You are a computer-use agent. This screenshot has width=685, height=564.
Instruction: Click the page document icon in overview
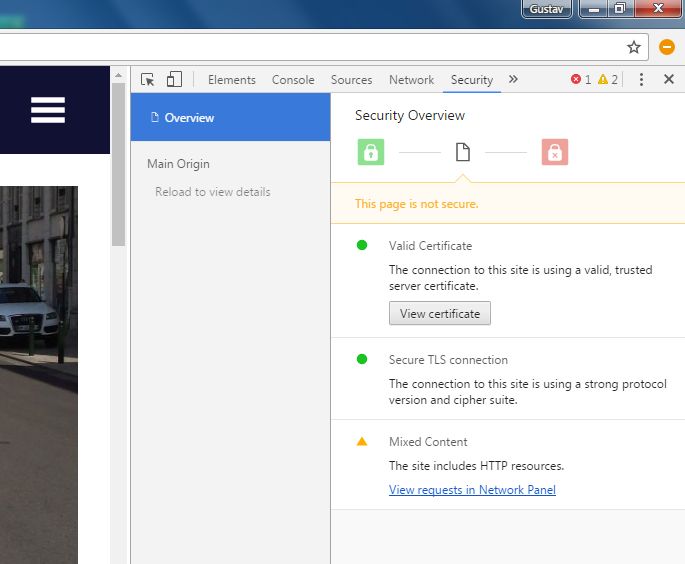(x=462, y=152)
